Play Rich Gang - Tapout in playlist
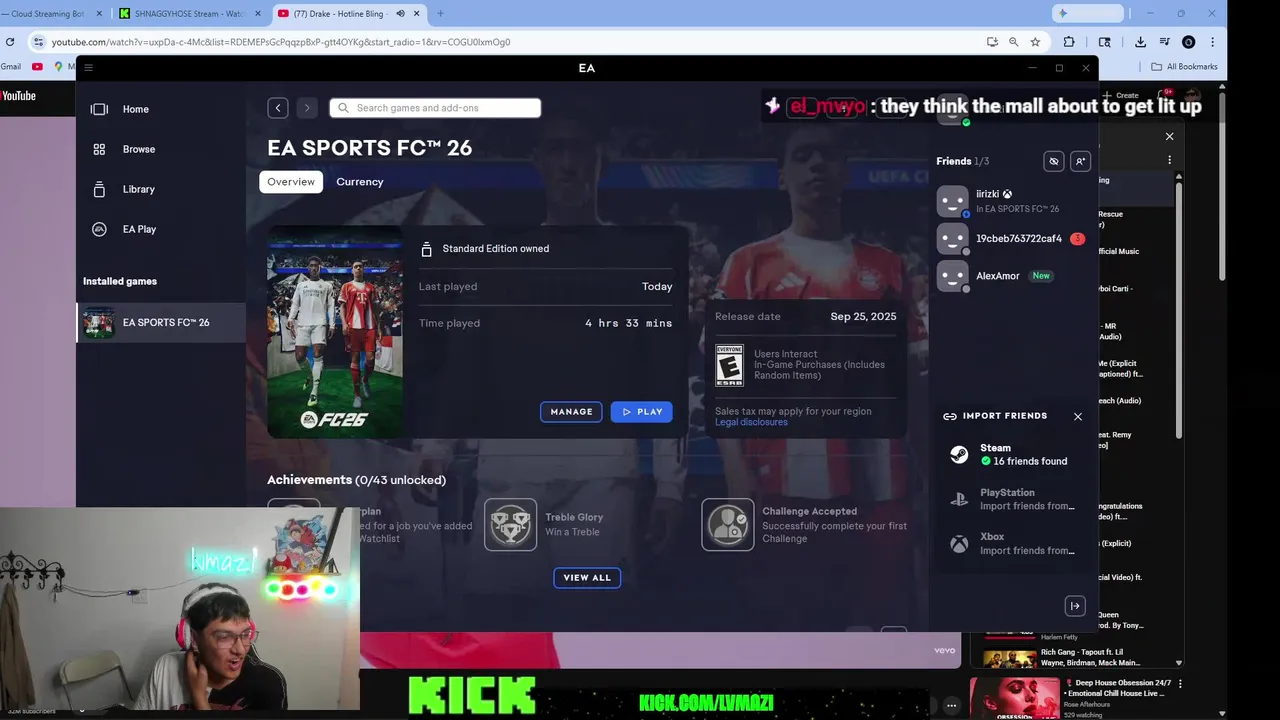This screenshot has height=720, width=1280. coord(1069,659)
